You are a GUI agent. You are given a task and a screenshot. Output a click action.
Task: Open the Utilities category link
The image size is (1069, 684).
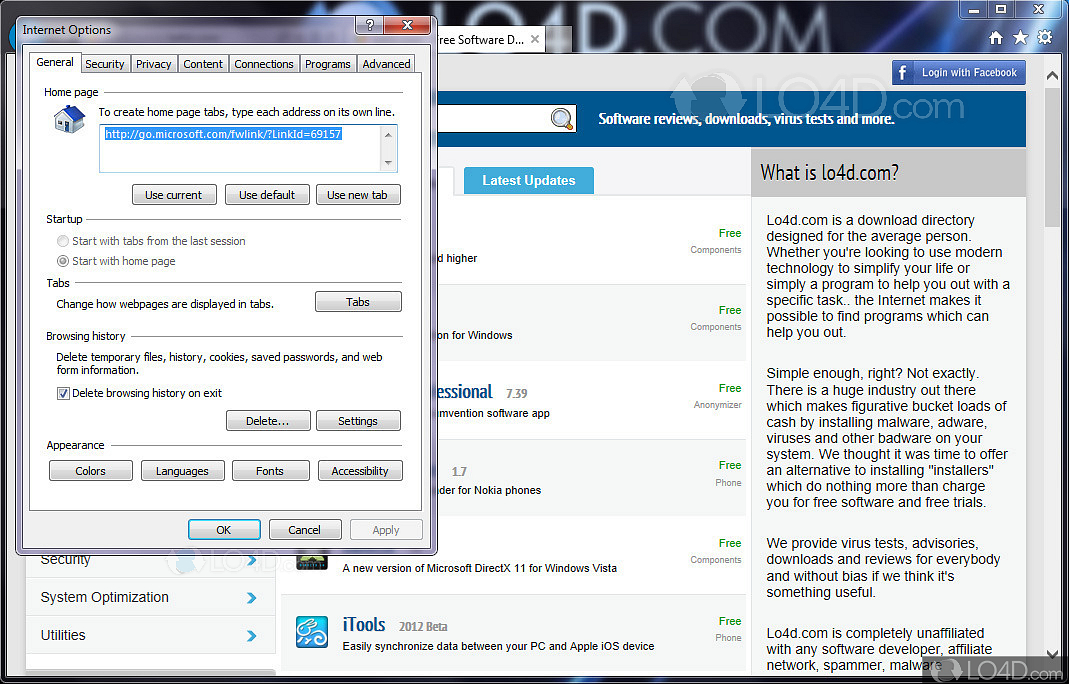[63, 636]
